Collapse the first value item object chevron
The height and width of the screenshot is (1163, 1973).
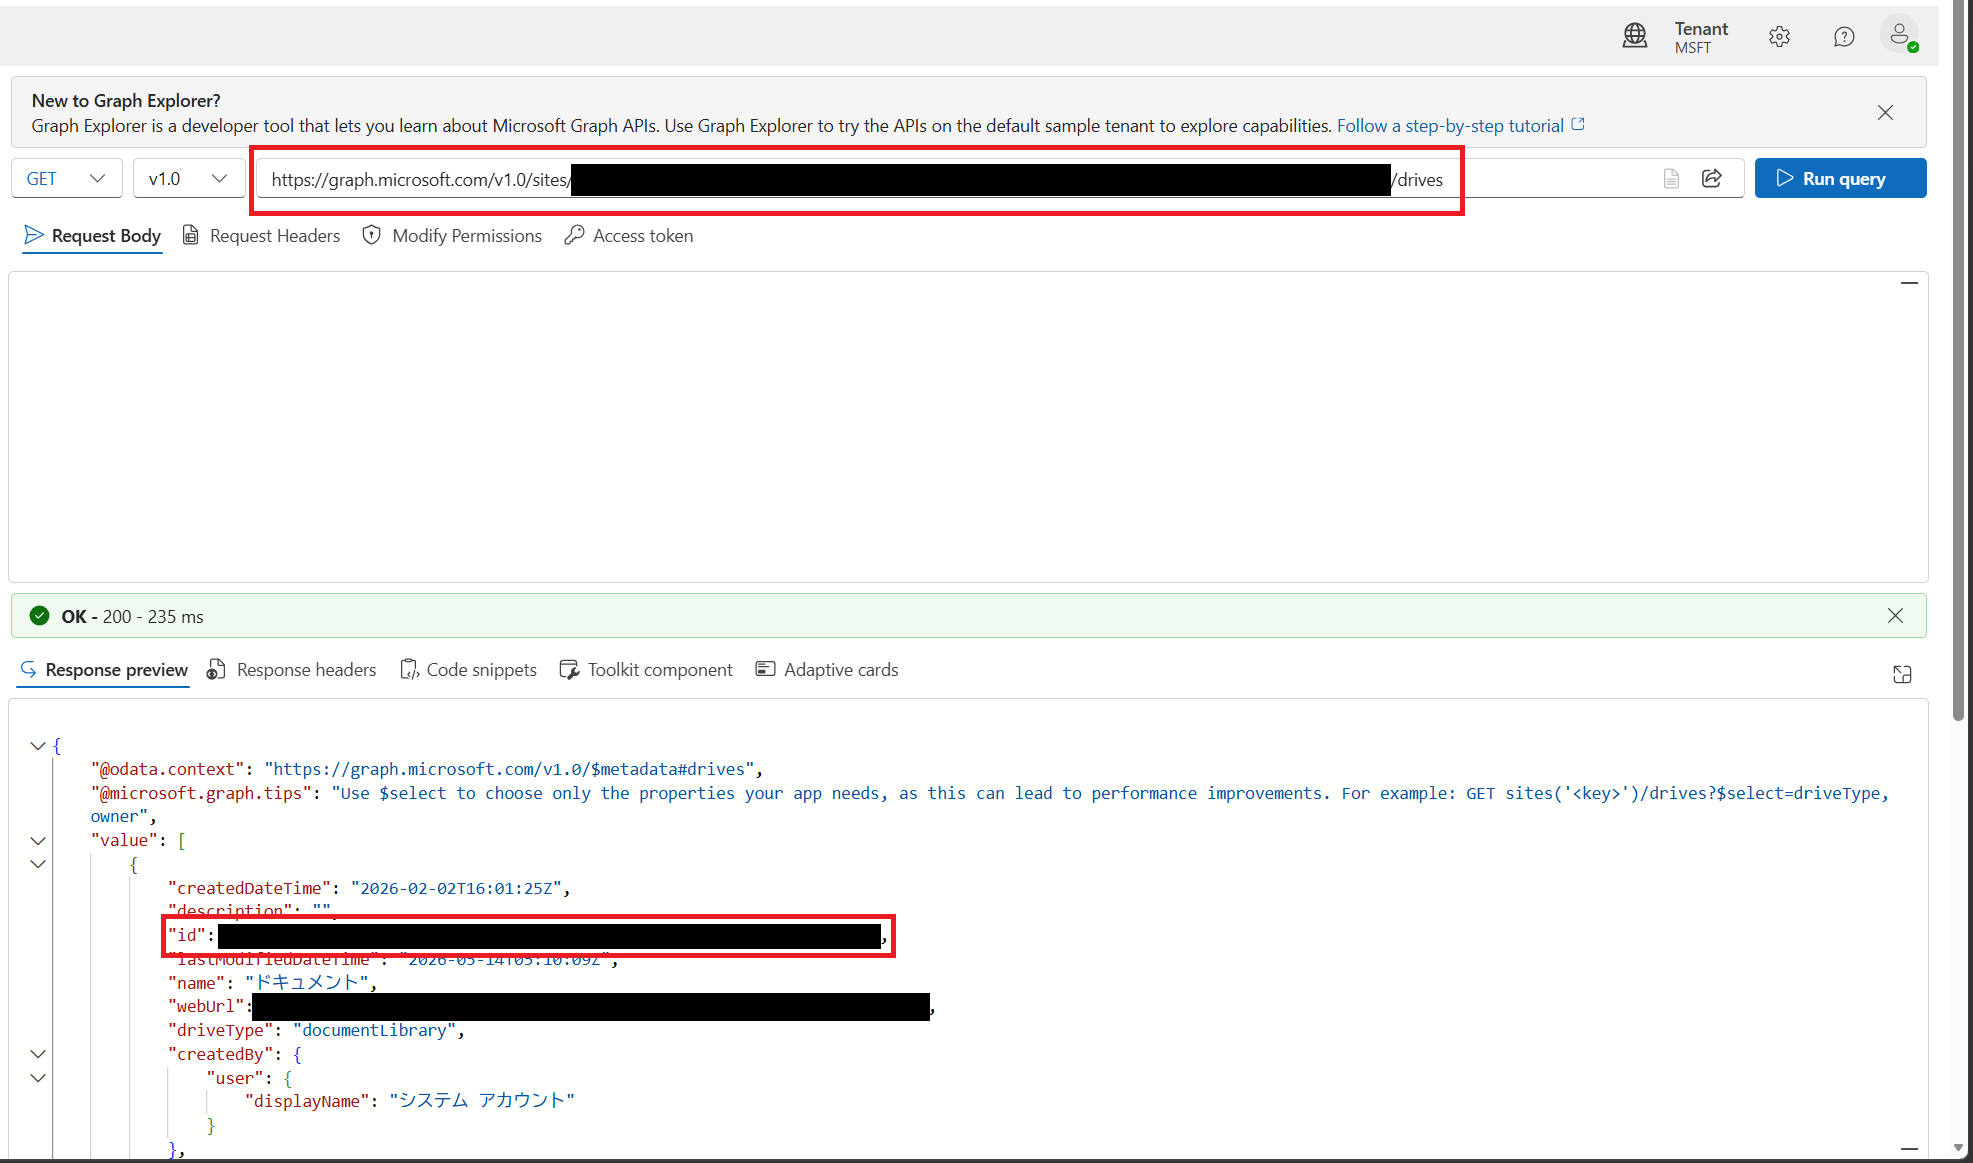[x=38, y=865]
